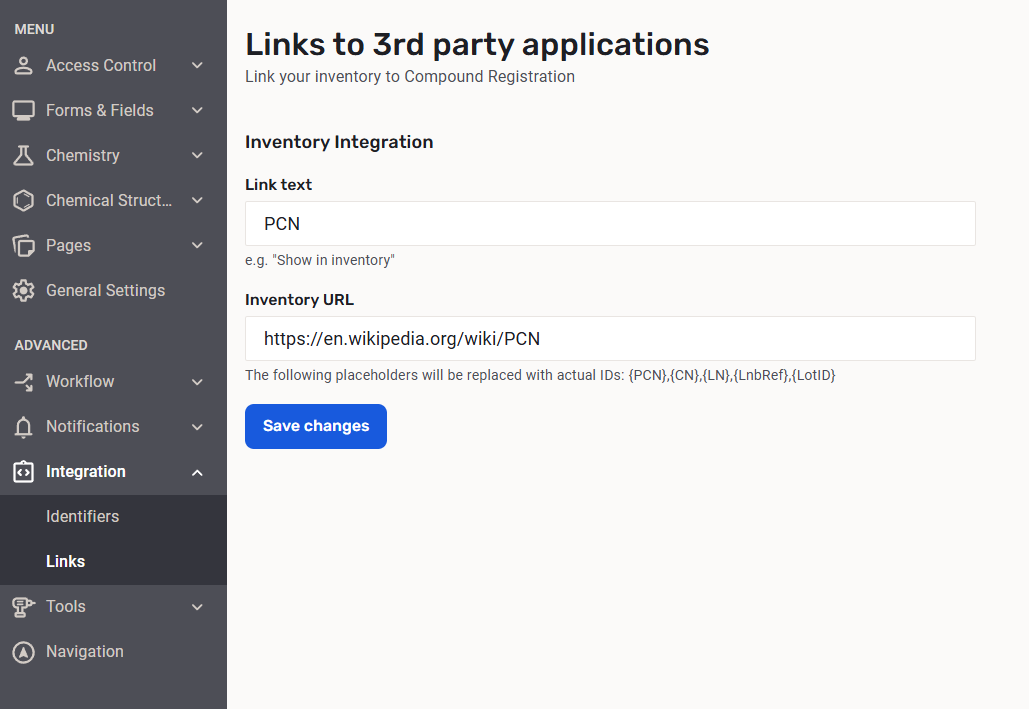Viewport: 1029px width, 709px height.
Task: Select the Links submenu item
Action: point(65,562)
